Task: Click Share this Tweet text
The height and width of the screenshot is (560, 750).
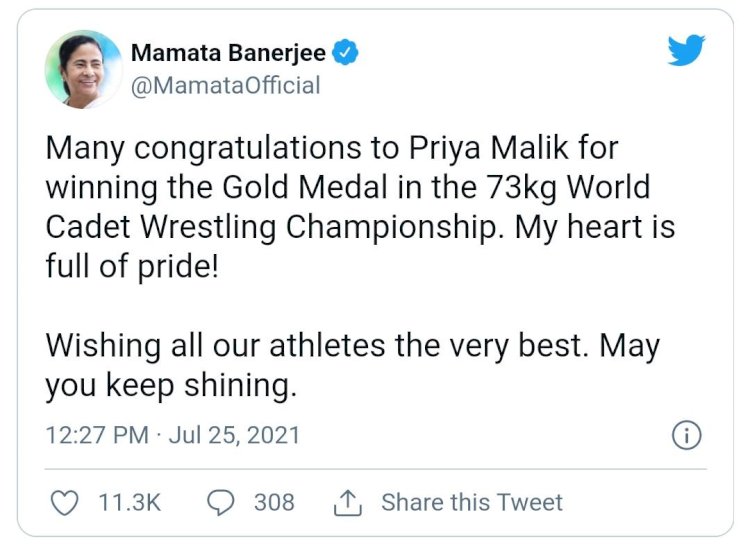Action: point(472,503)
